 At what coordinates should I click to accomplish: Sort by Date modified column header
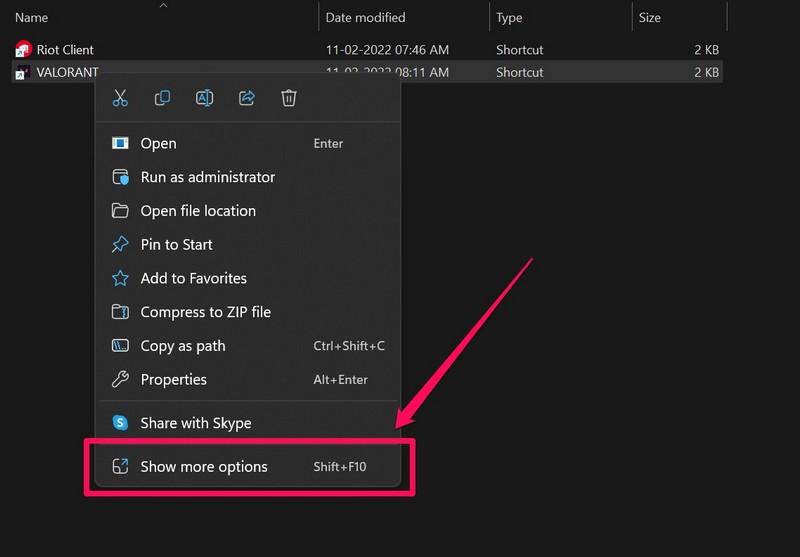tap(365, 17)
